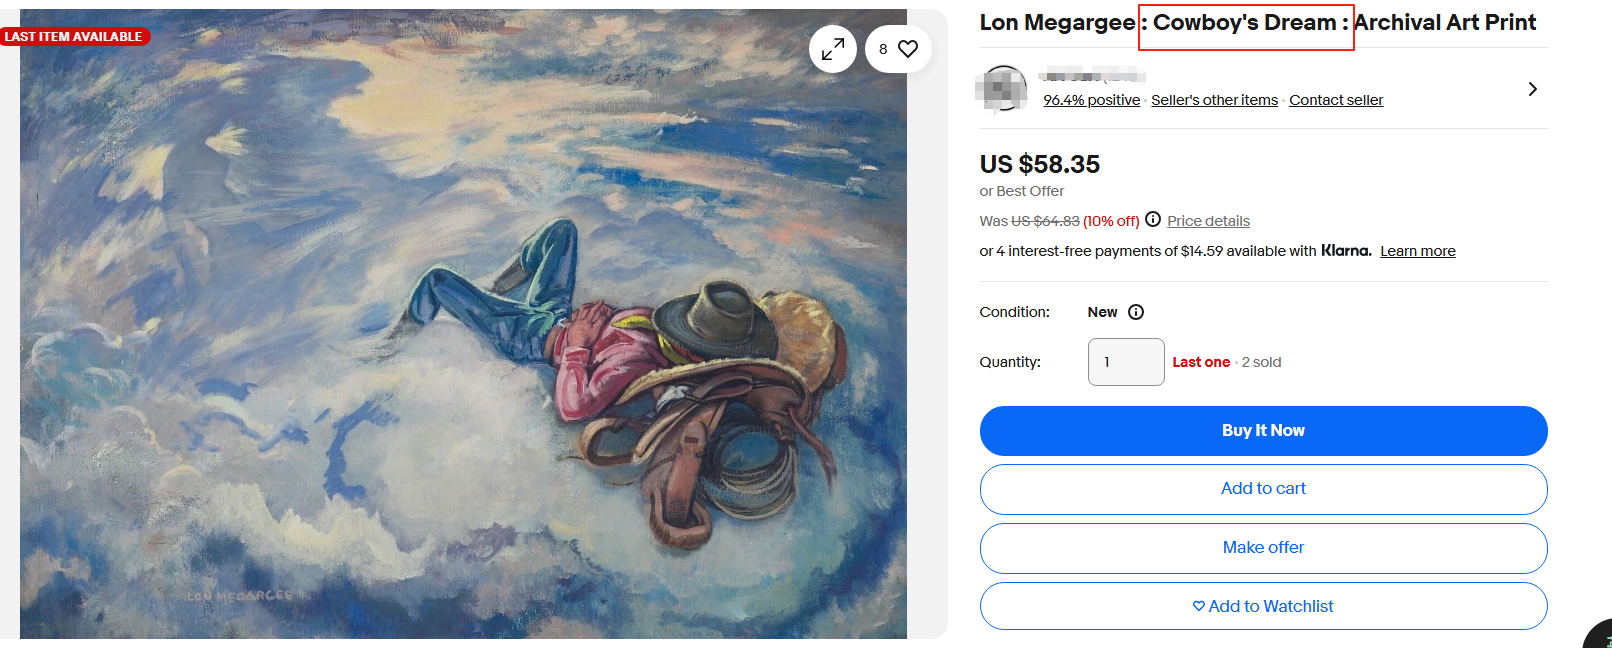1612x648 pixels.
Task: Click the info icon next to New condition
Action: [x=1136, y=312]
